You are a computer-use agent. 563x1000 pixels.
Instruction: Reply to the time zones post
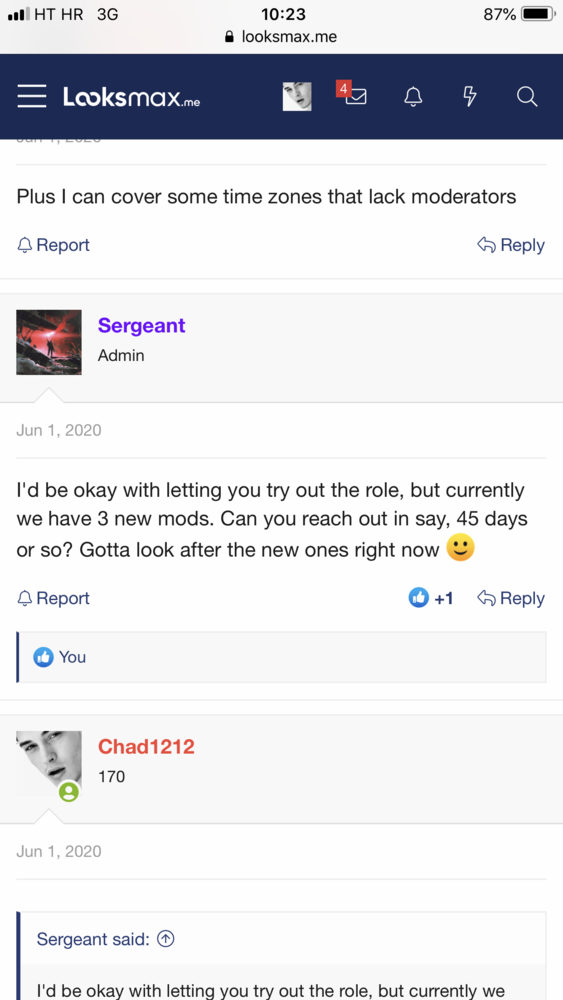click(511, 245)
